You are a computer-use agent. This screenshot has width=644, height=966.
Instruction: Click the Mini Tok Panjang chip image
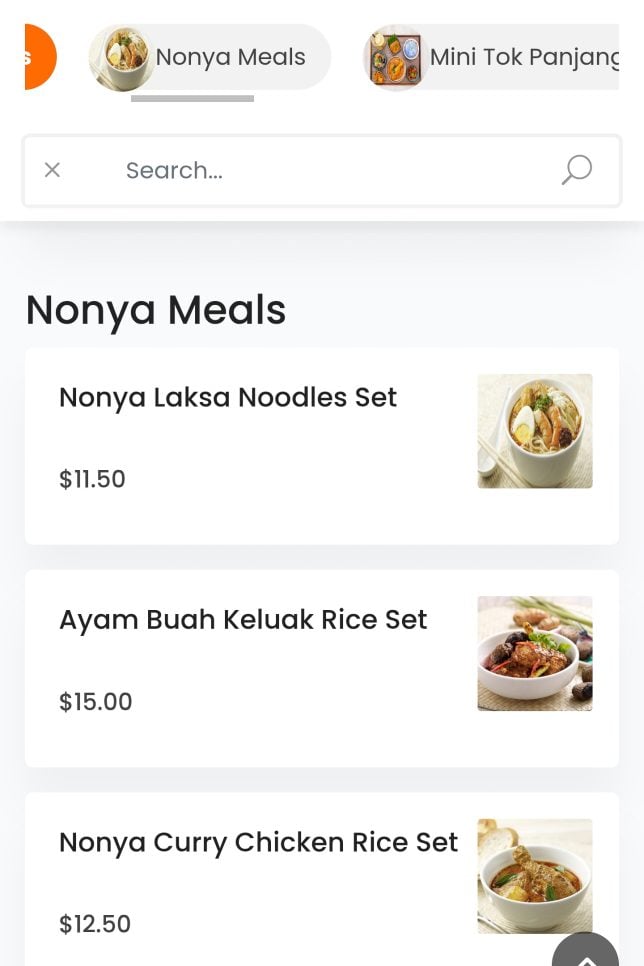[x=395, y=57]
